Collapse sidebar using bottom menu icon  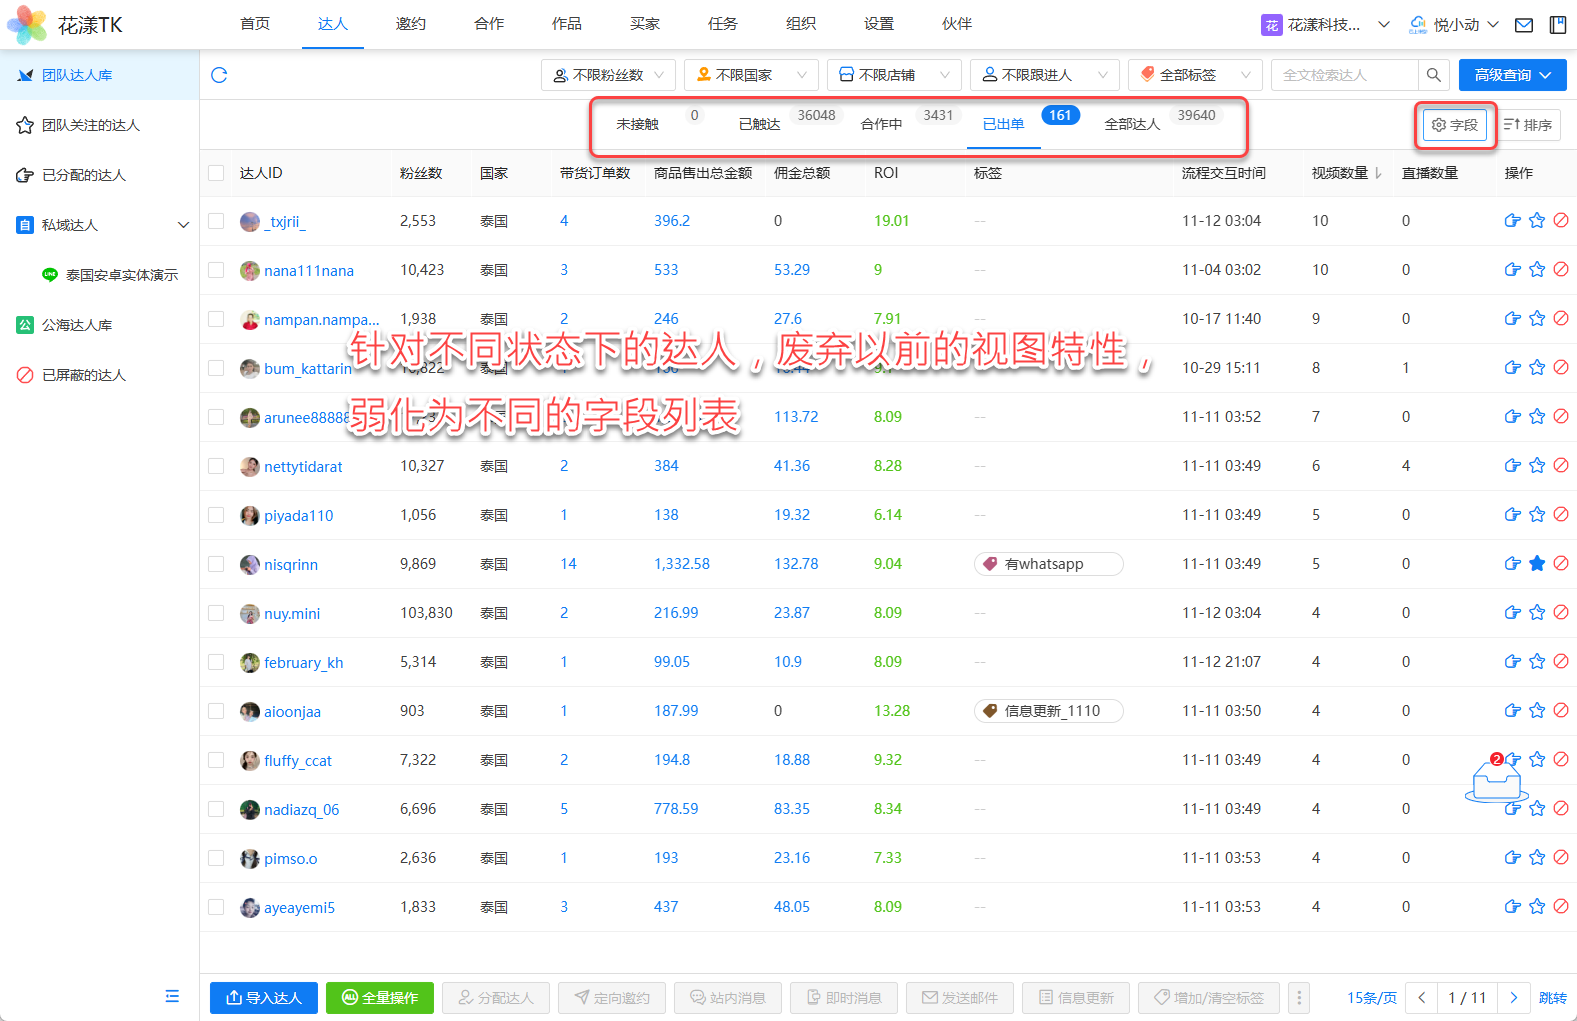172,996
